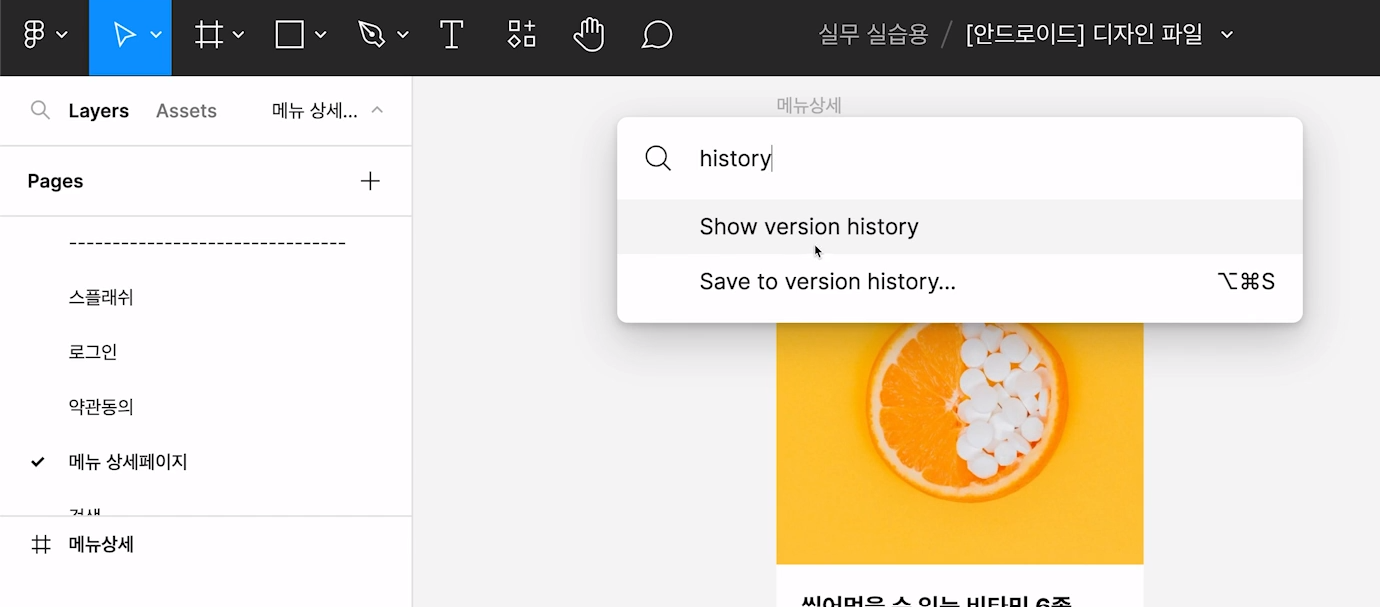Screen dimensions: 1380x607
Task: Click the layers panel search icon
Action: (x=40, y=110)
